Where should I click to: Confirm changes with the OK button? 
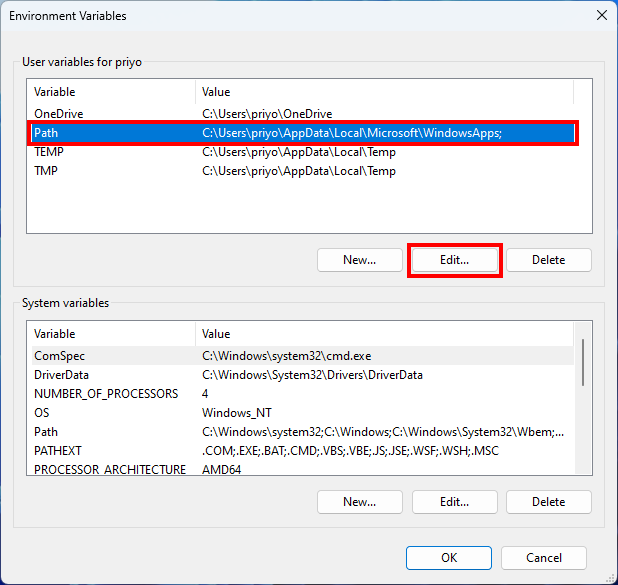point(449,558)
